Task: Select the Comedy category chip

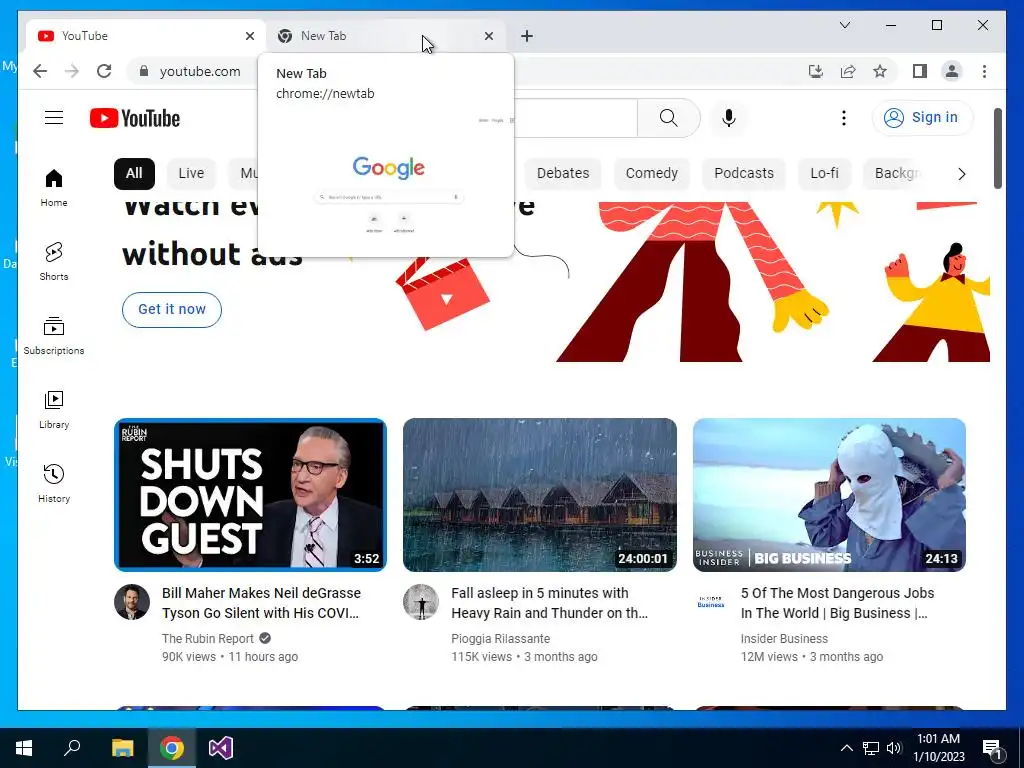Action: pyautogui.click(x=652, y=174)
